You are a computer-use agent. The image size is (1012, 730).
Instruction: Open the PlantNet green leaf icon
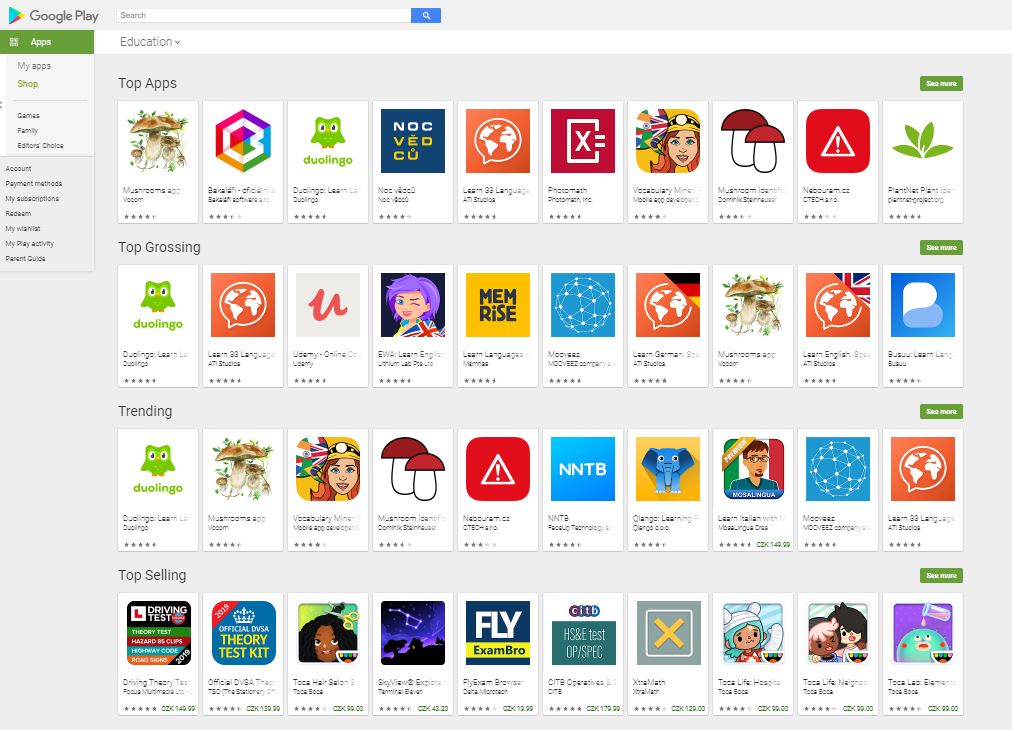[x=922, y=141]
